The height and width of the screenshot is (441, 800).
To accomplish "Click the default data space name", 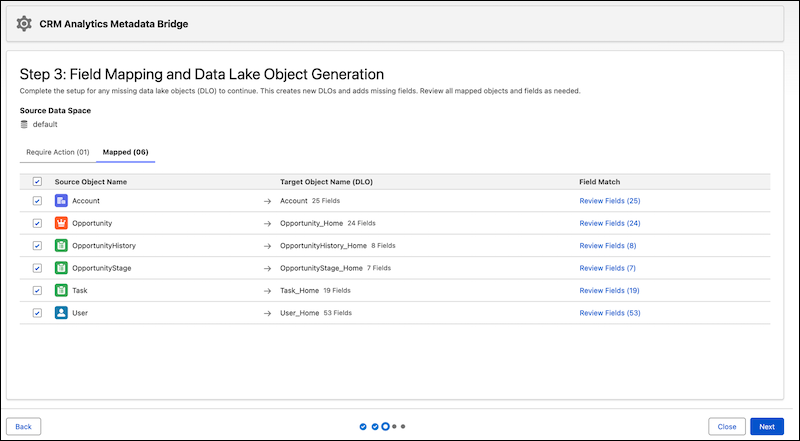I will 45,124.
